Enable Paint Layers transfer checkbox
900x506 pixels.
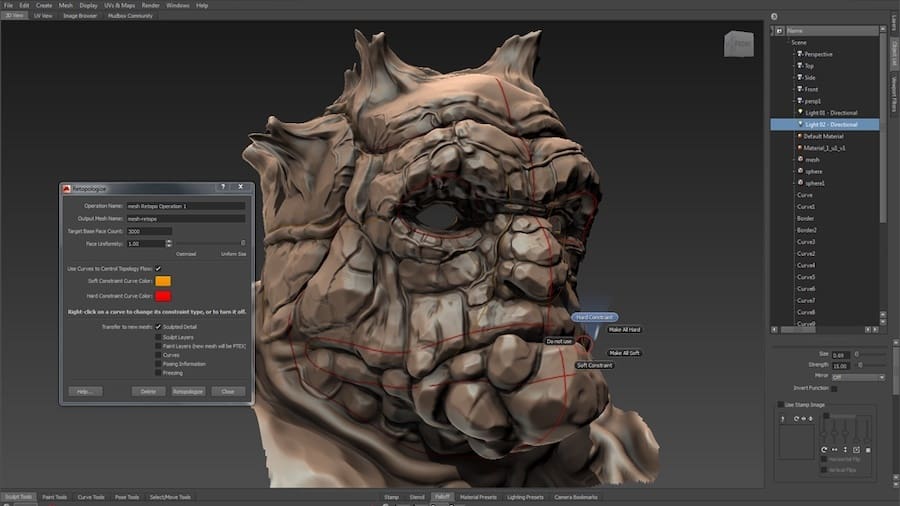pos(158,346)
